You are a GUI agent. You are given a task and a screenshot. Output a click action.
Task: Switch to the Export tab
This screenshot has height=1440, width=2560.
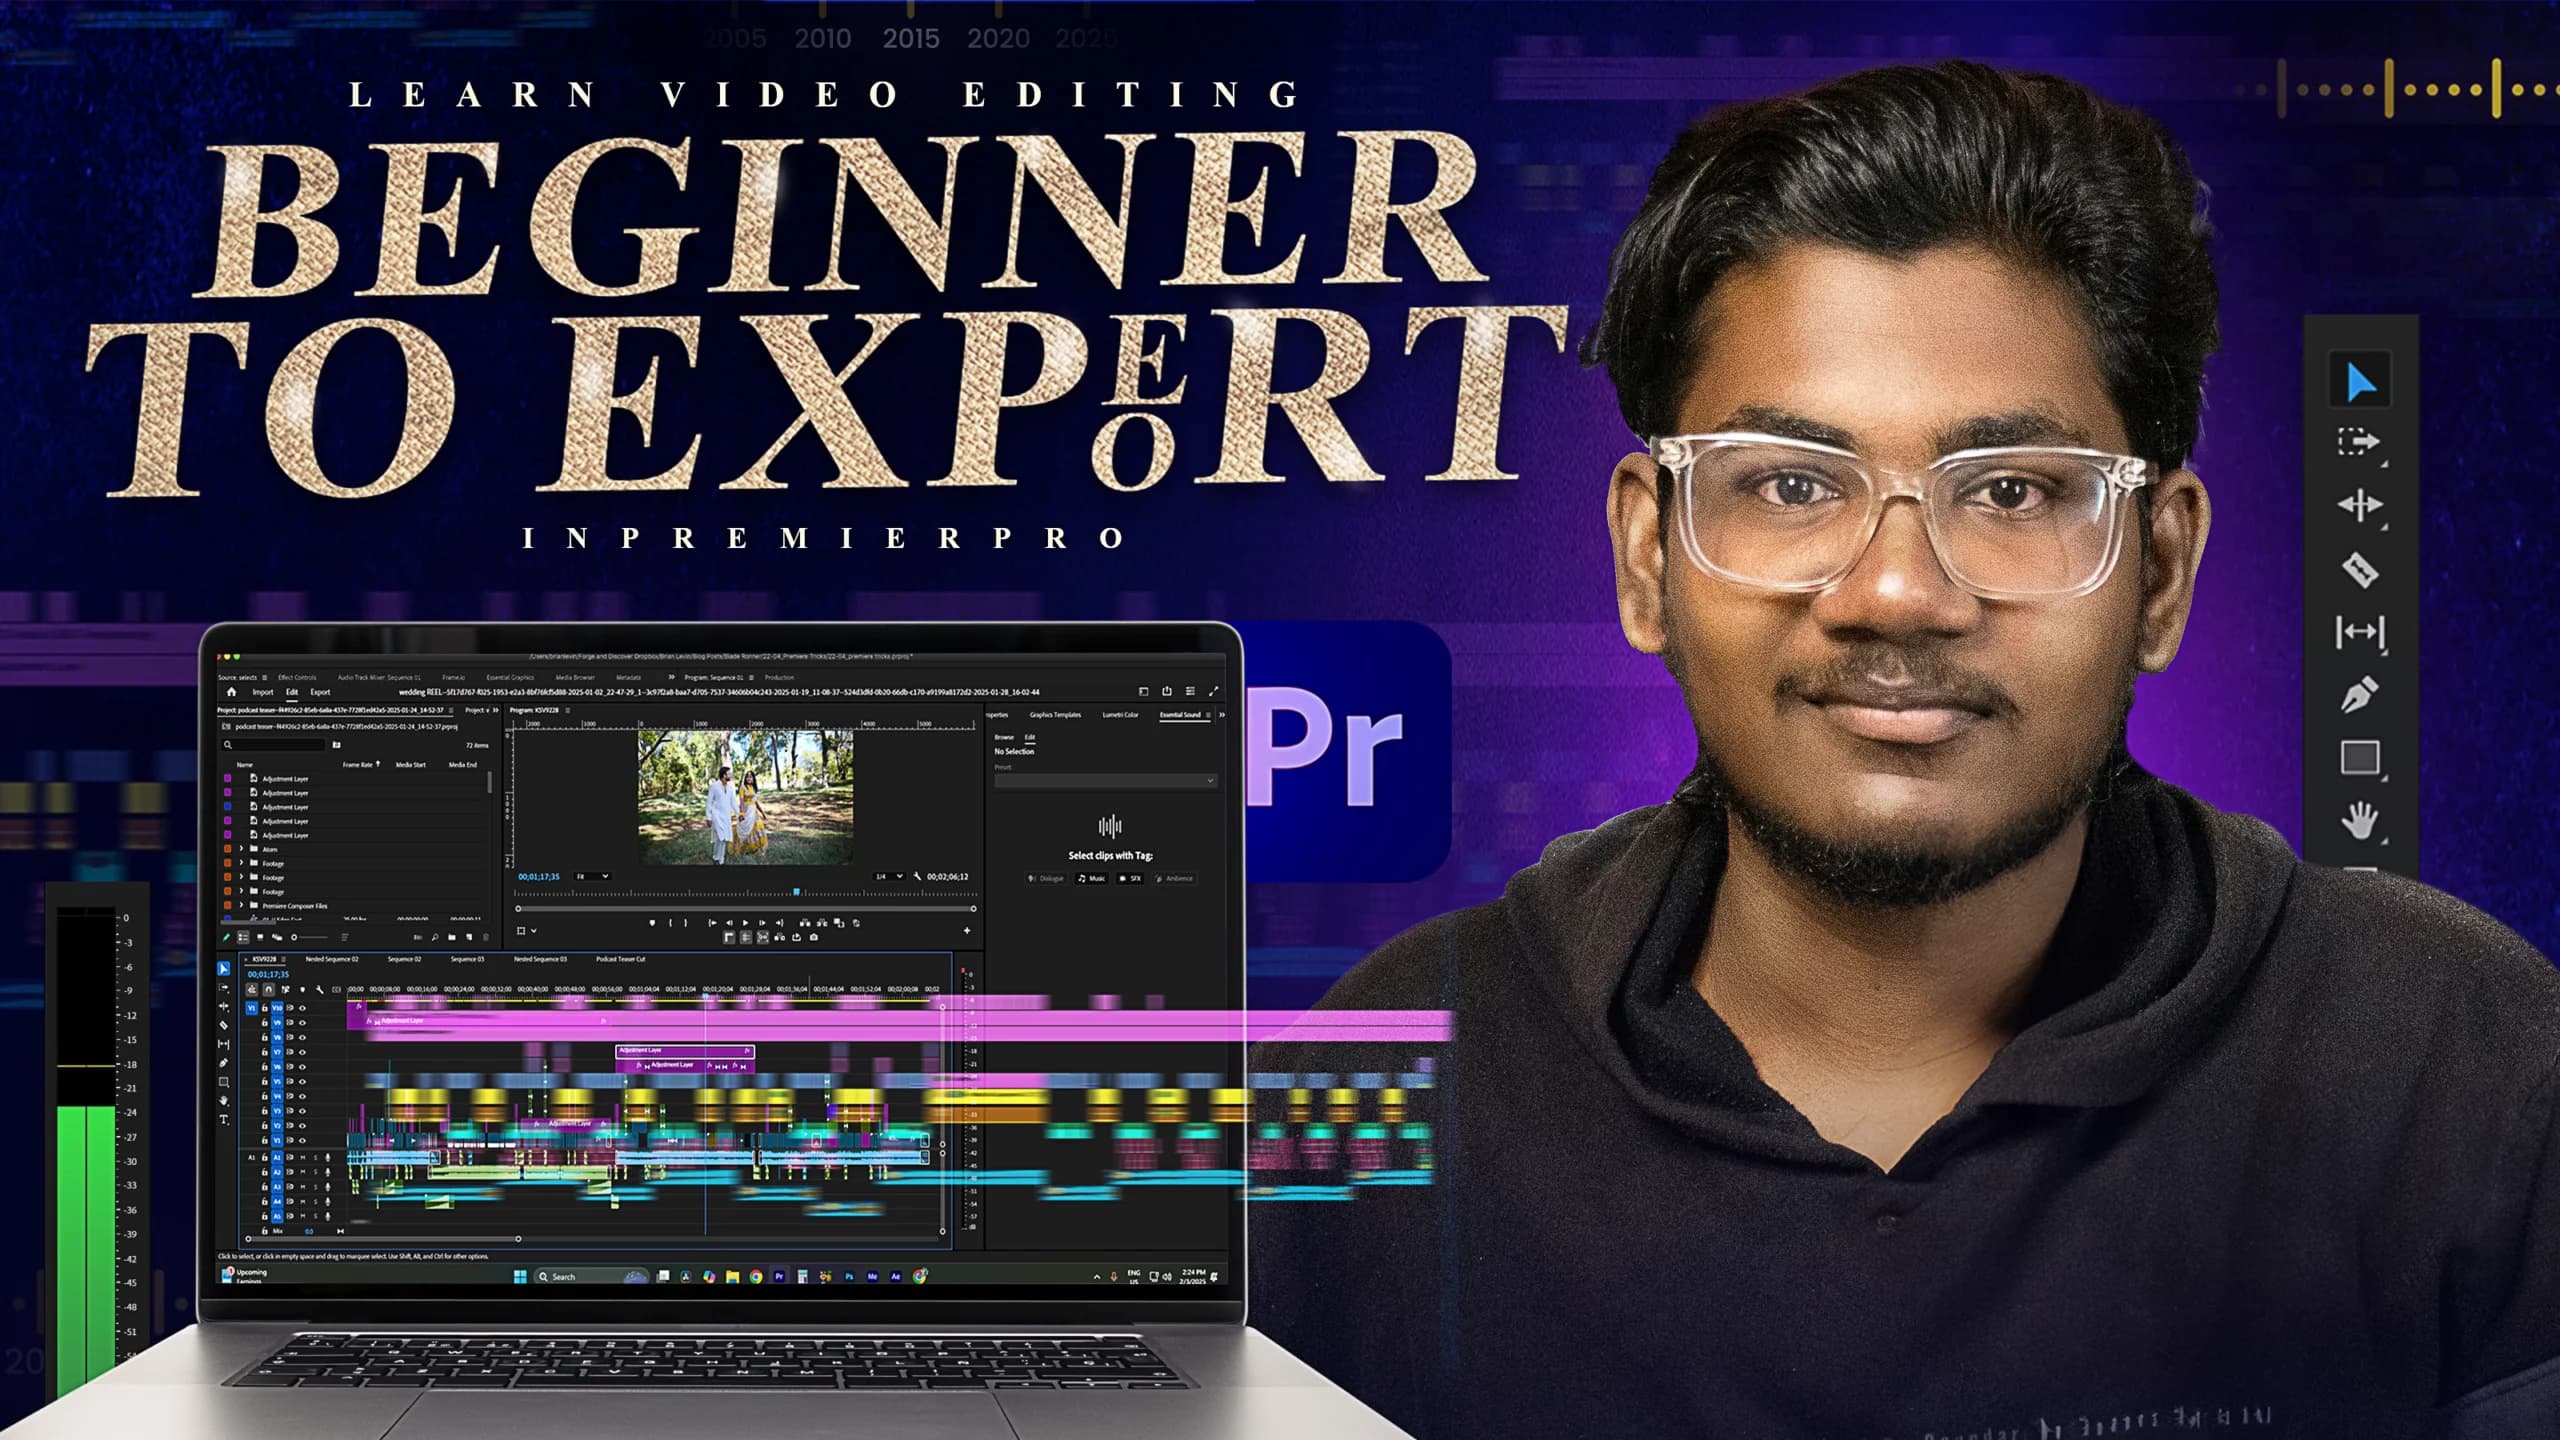(x=320, y=692)
